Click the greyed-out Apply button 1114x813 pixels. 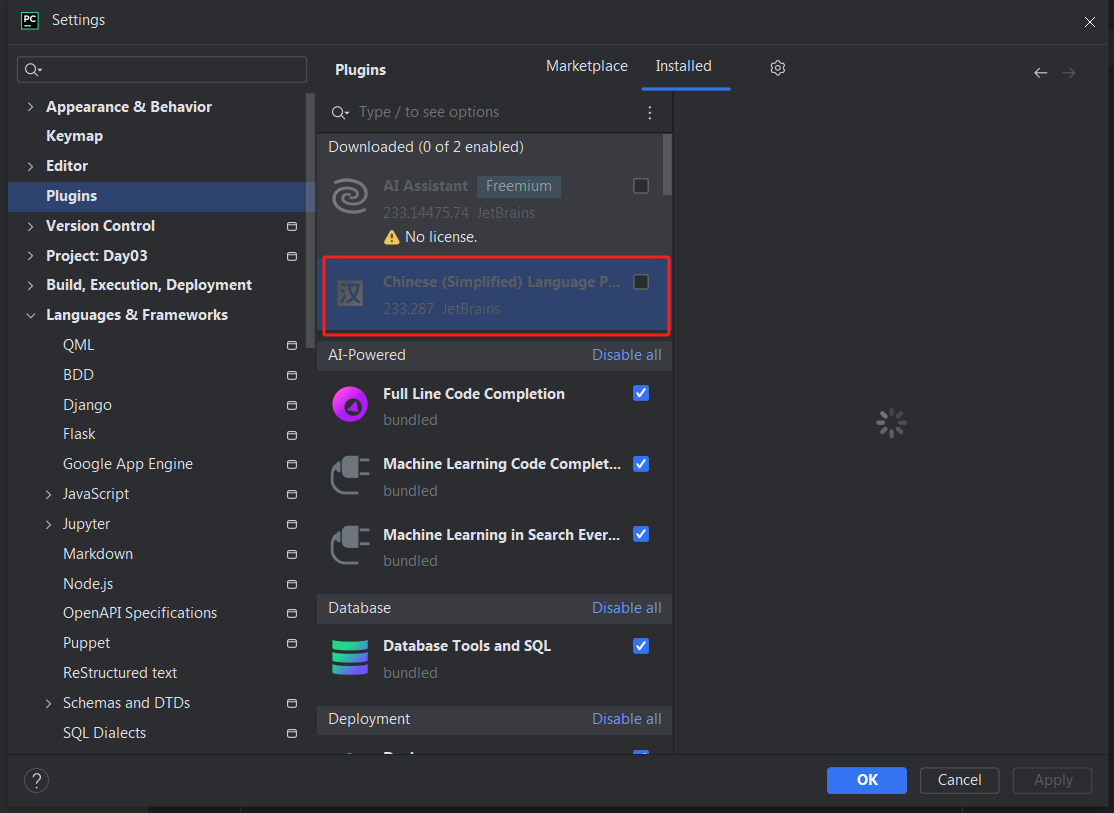tap(1052, 780)
